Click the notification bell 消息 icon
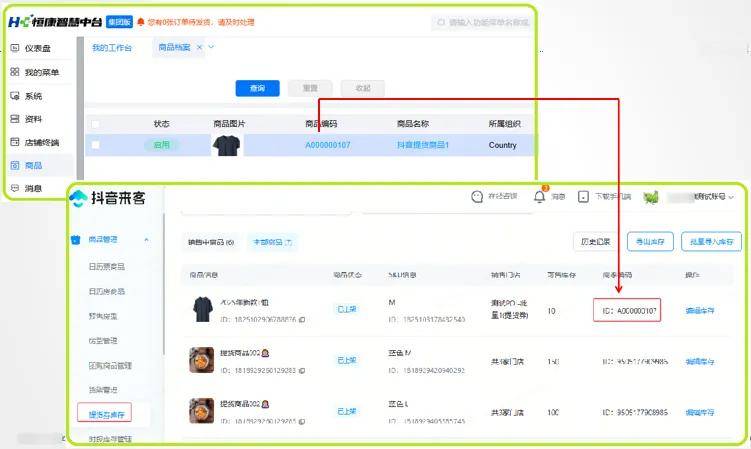The height and width of the screenshot is (449, 751). click(x=540, y=196)
